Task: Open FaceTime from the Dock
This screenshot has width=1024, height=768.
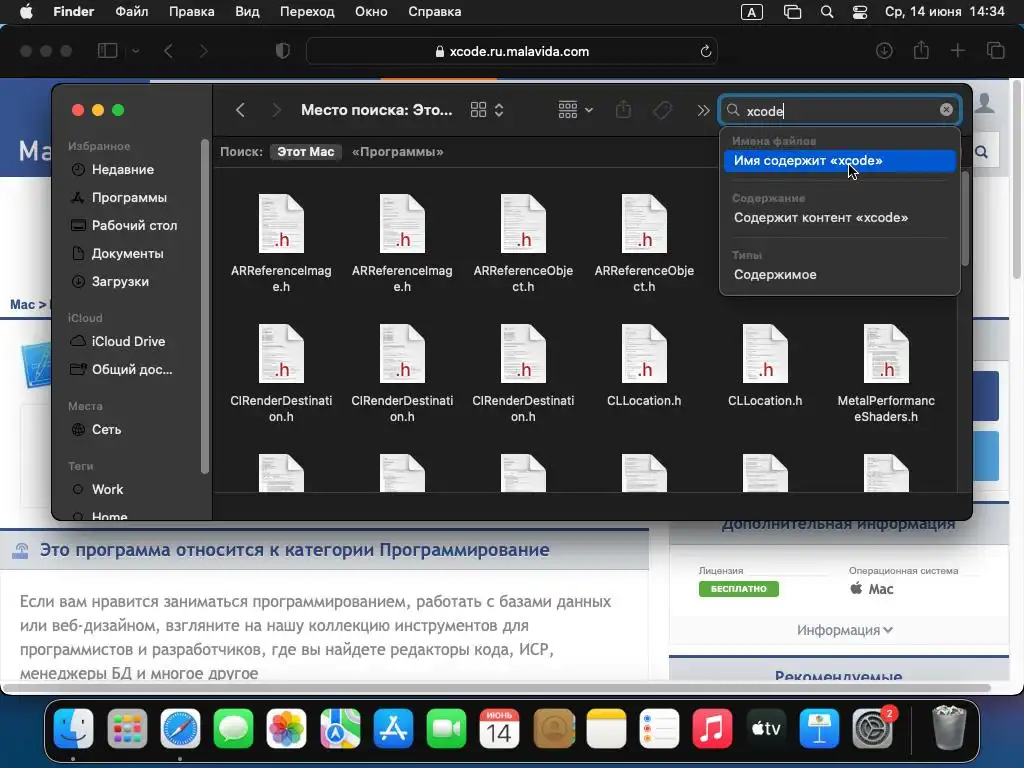Action: coord(446,728)
